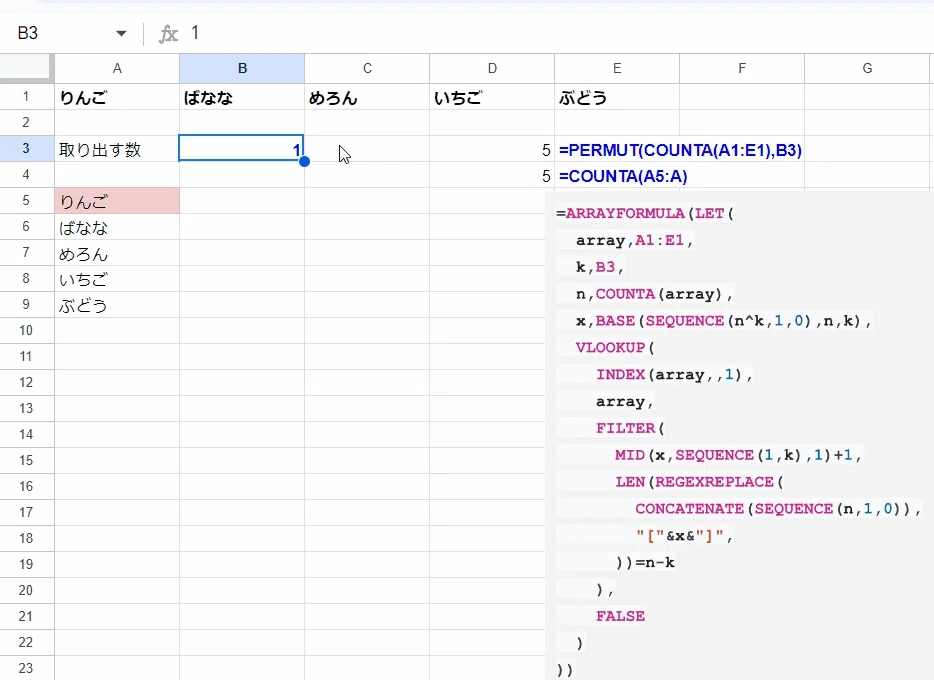This screenshot has height=680, width=934.
Task: Select column E header
Action: (x=617, y=68)
